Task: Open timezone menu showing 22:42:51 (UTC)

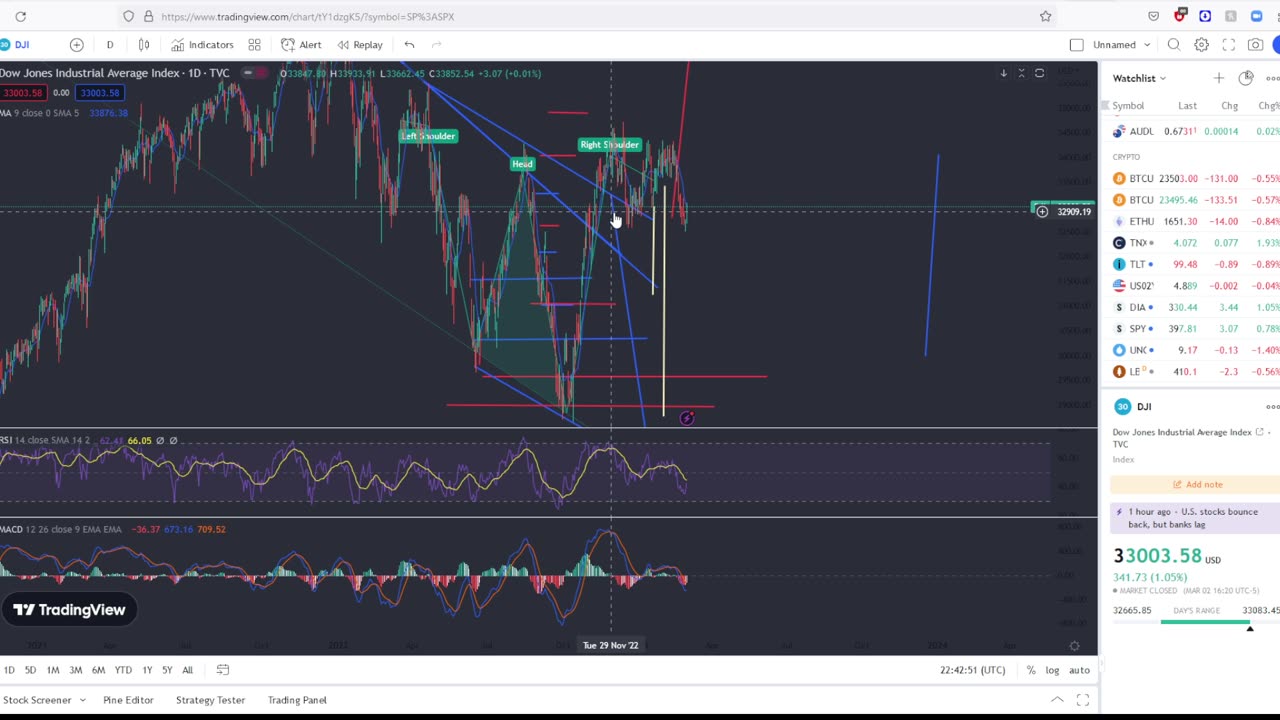Action: [975, 670]
